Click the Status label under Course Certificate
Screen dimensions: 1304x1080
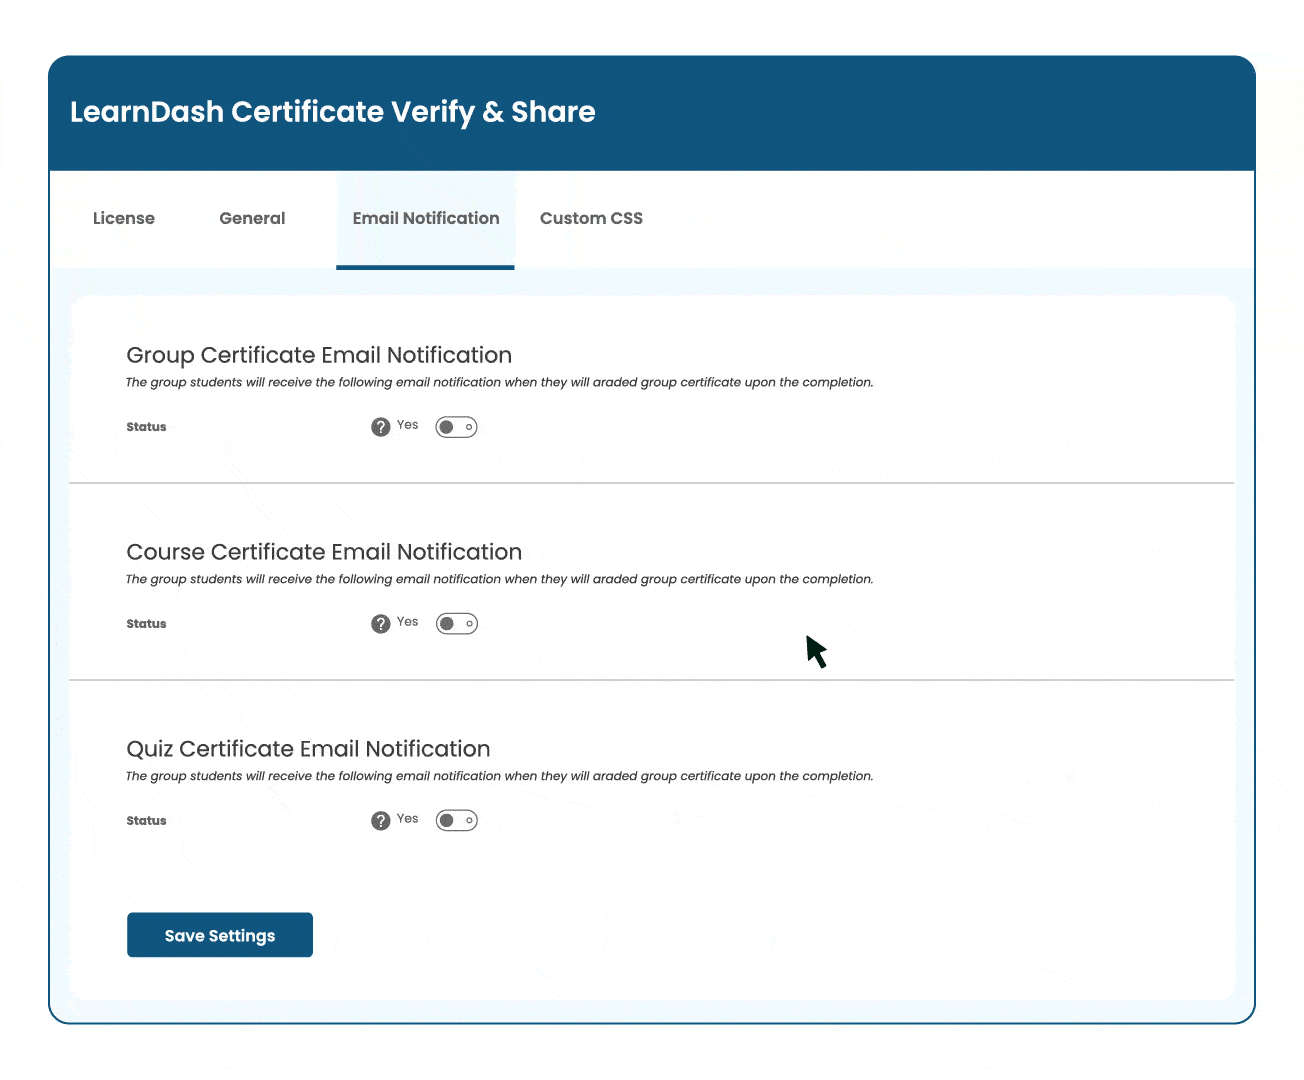[x=146, y=624]
